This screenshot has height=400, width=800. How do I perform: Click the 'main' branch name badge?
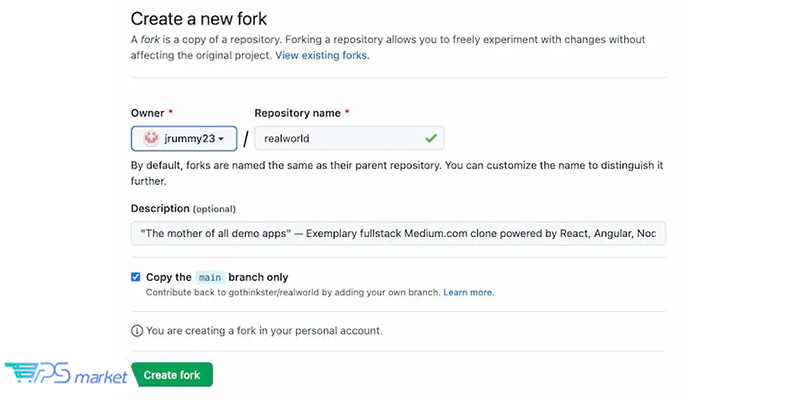pos(210,278)
